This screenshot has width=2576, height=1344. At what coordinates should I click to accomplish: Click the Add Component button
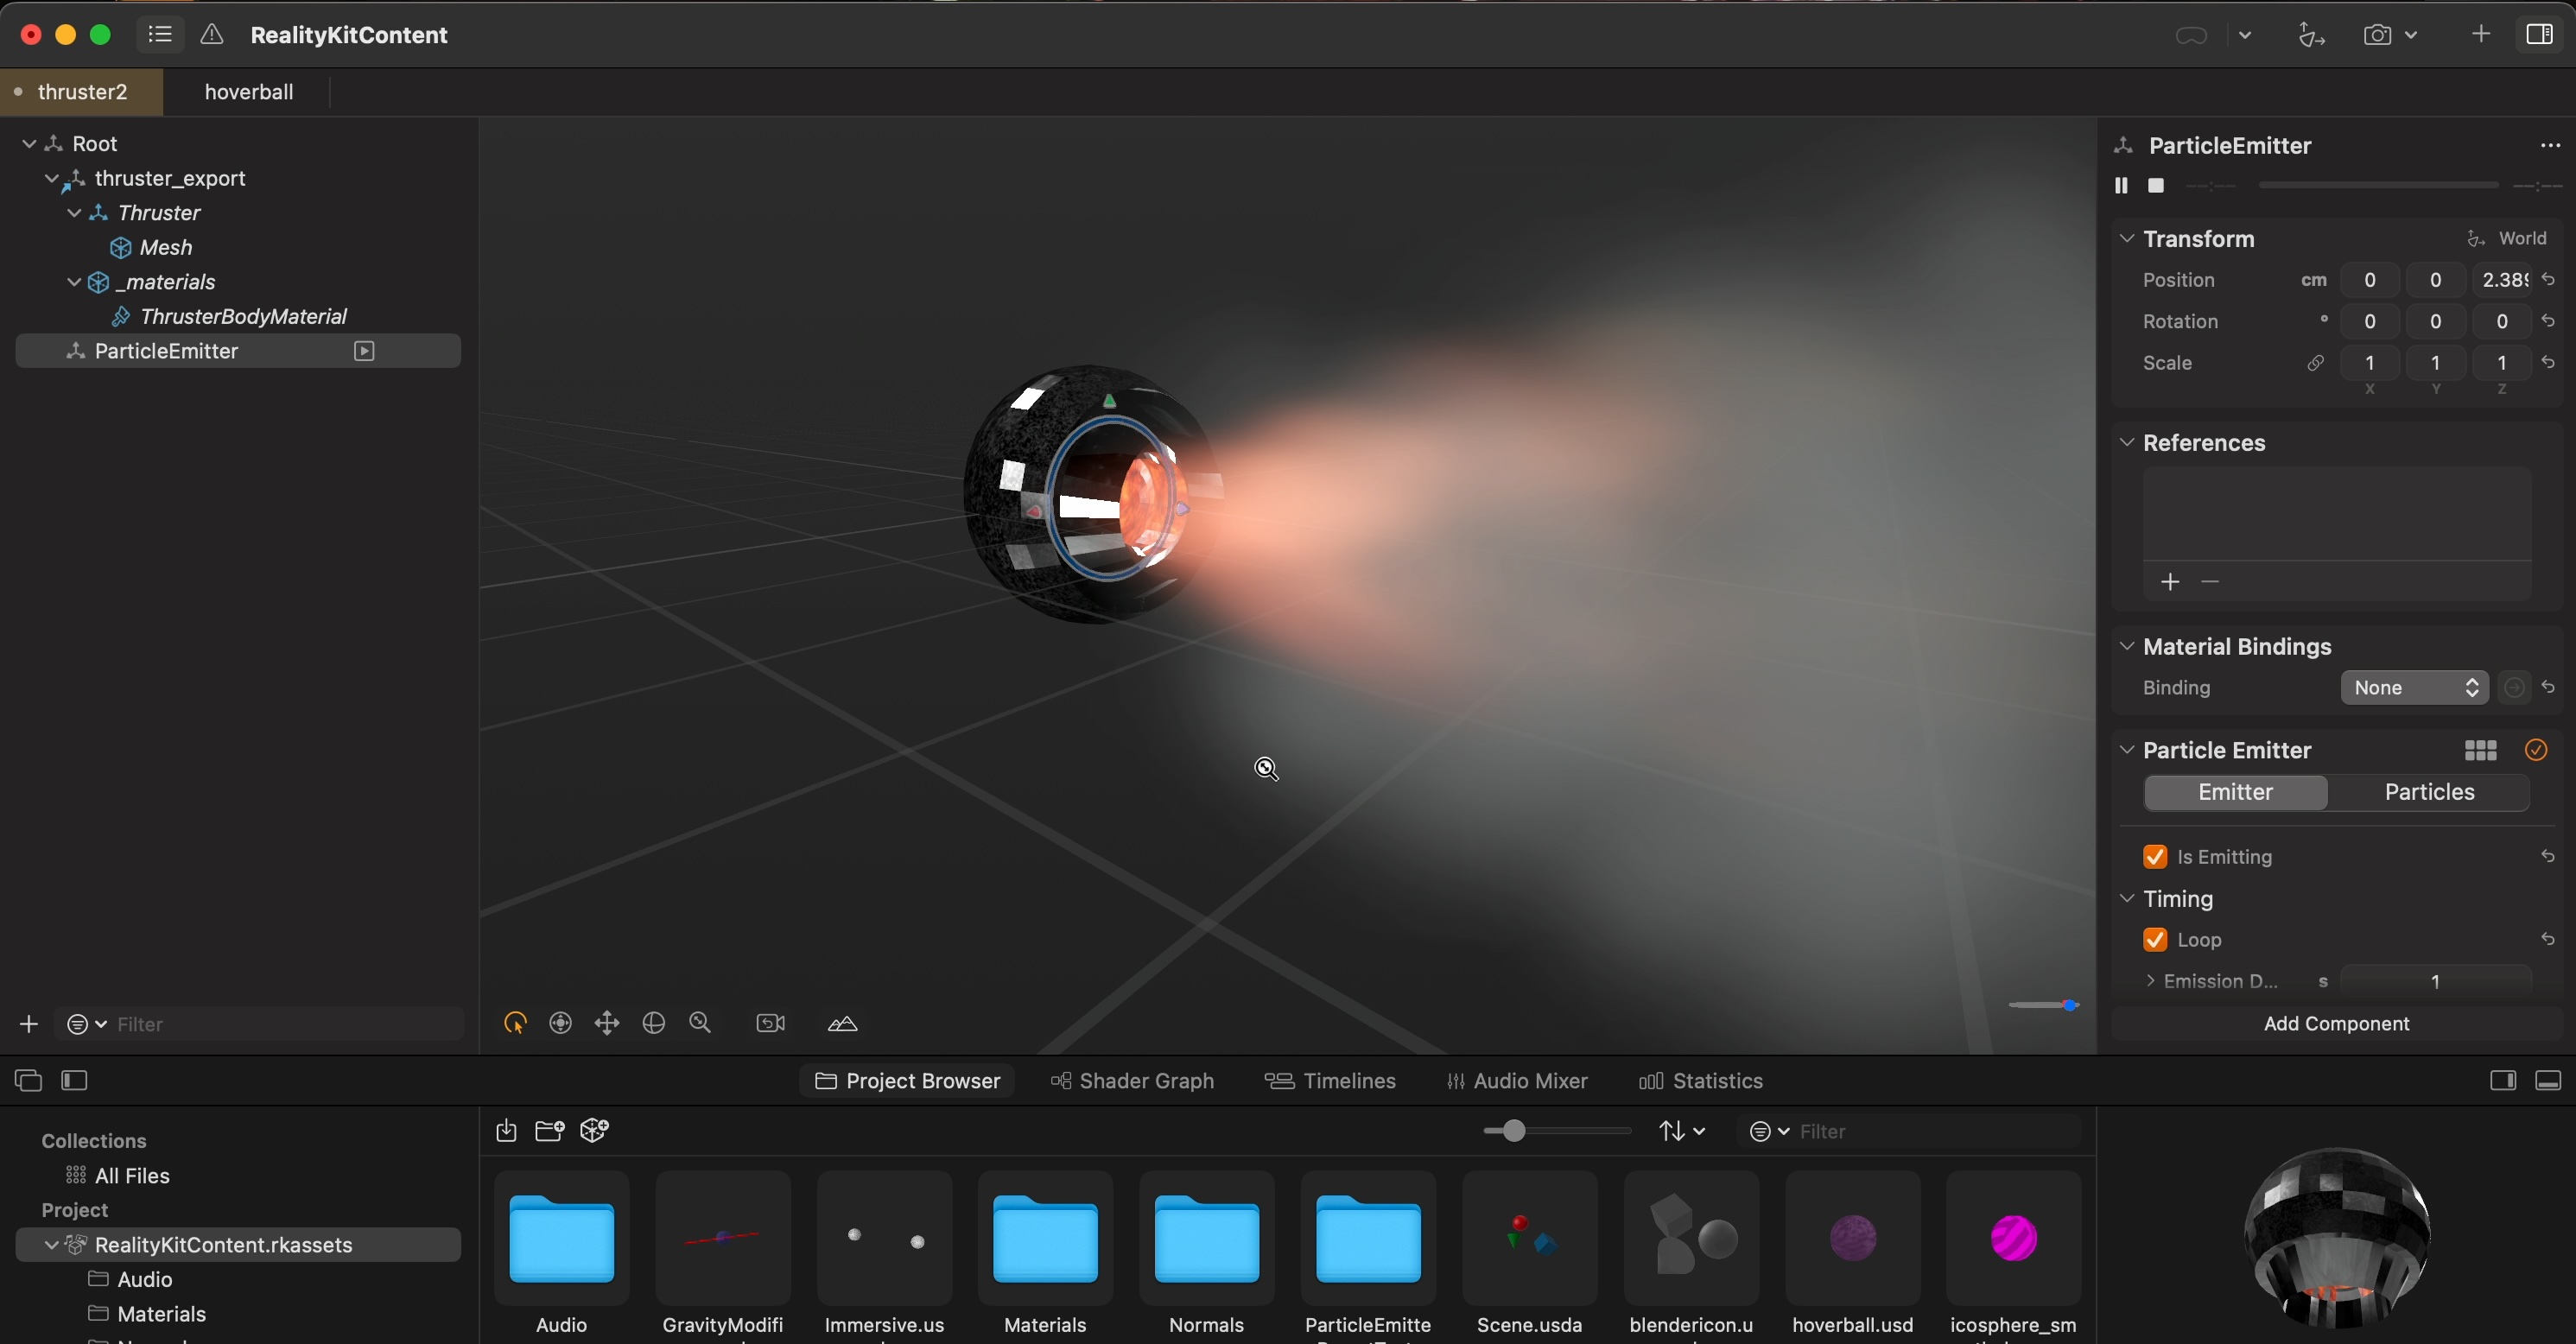coord(2336,1023)
